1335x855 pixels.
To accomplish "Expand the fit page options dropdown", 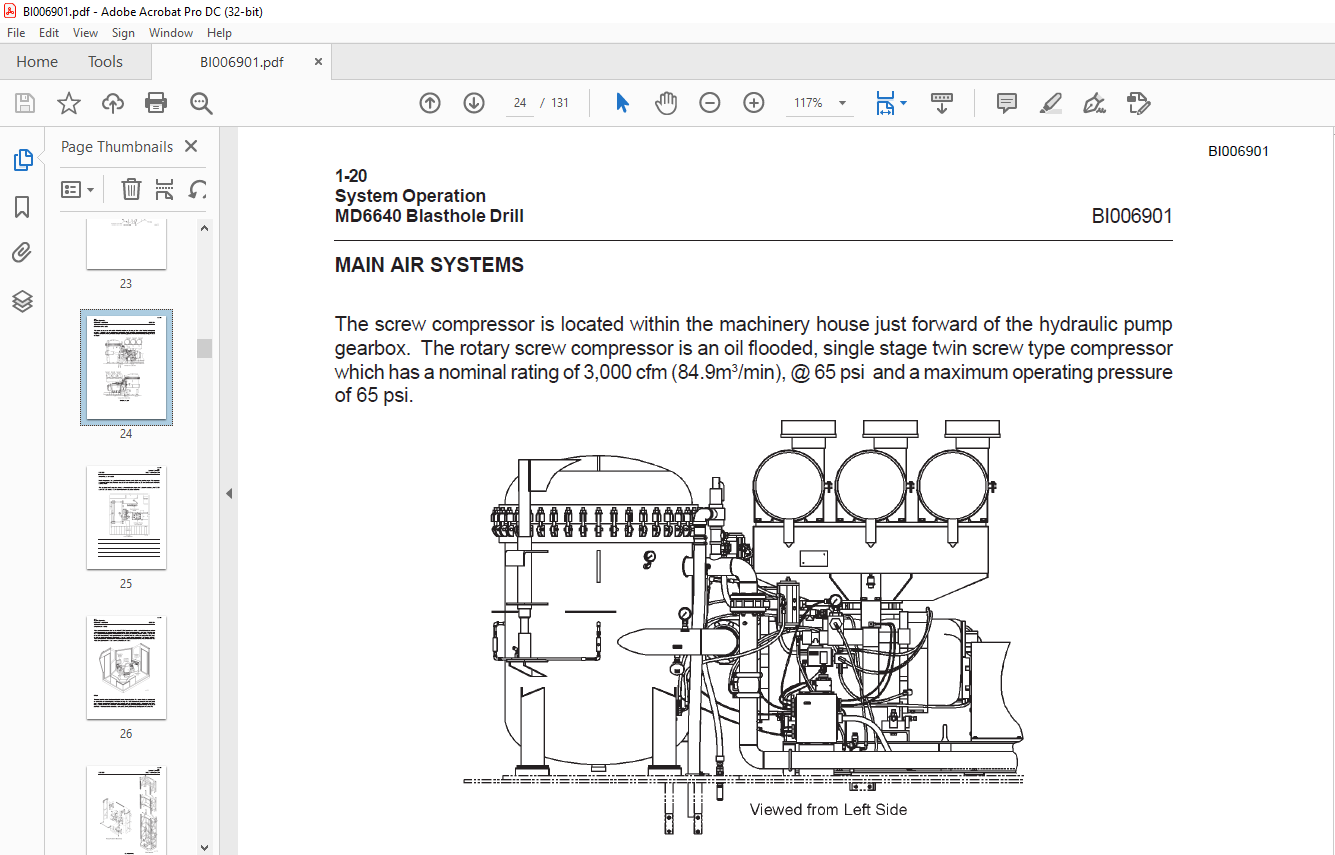I will [x=903, y=103].
